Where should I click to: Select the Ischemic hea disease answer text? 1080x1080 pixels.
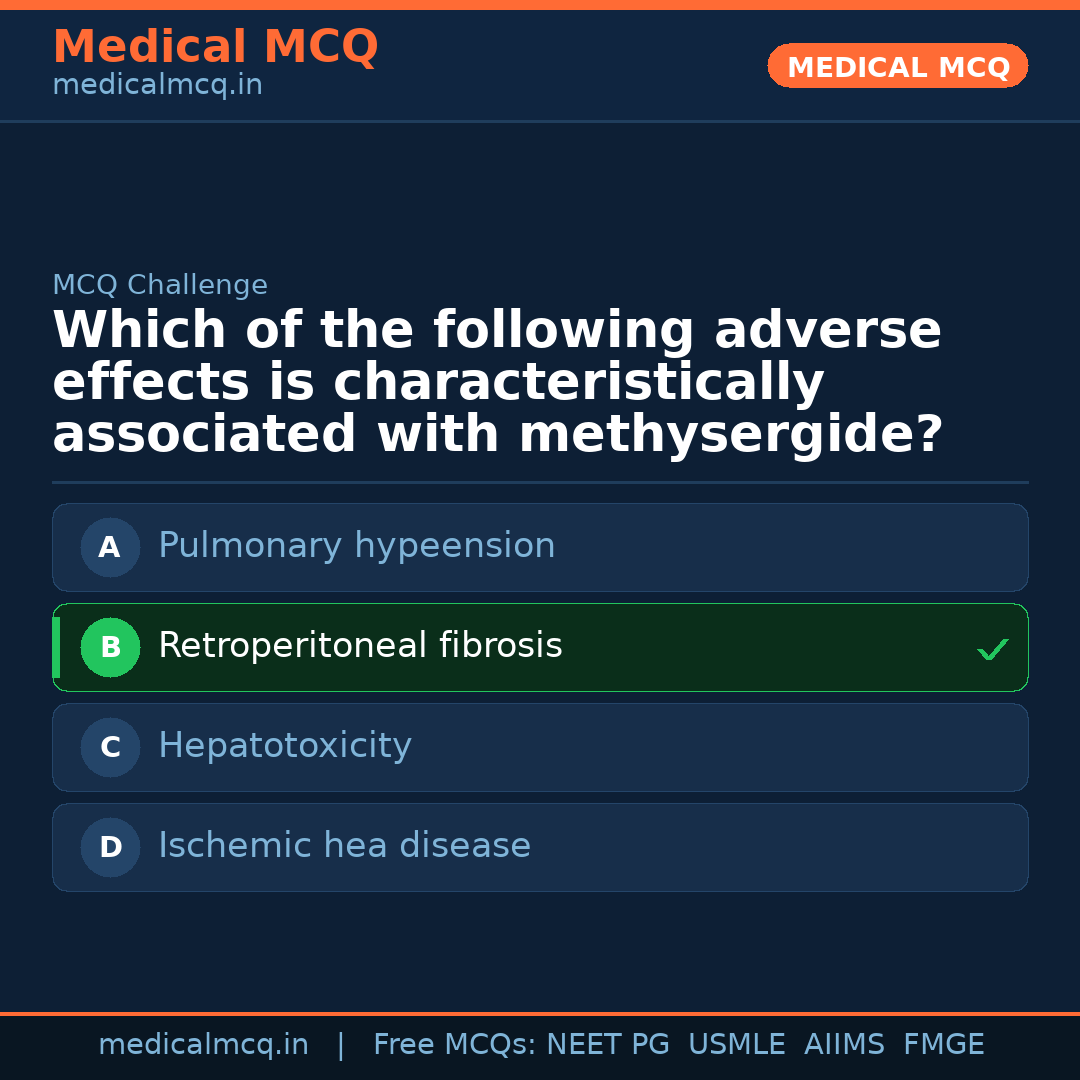tap(344, 846)
